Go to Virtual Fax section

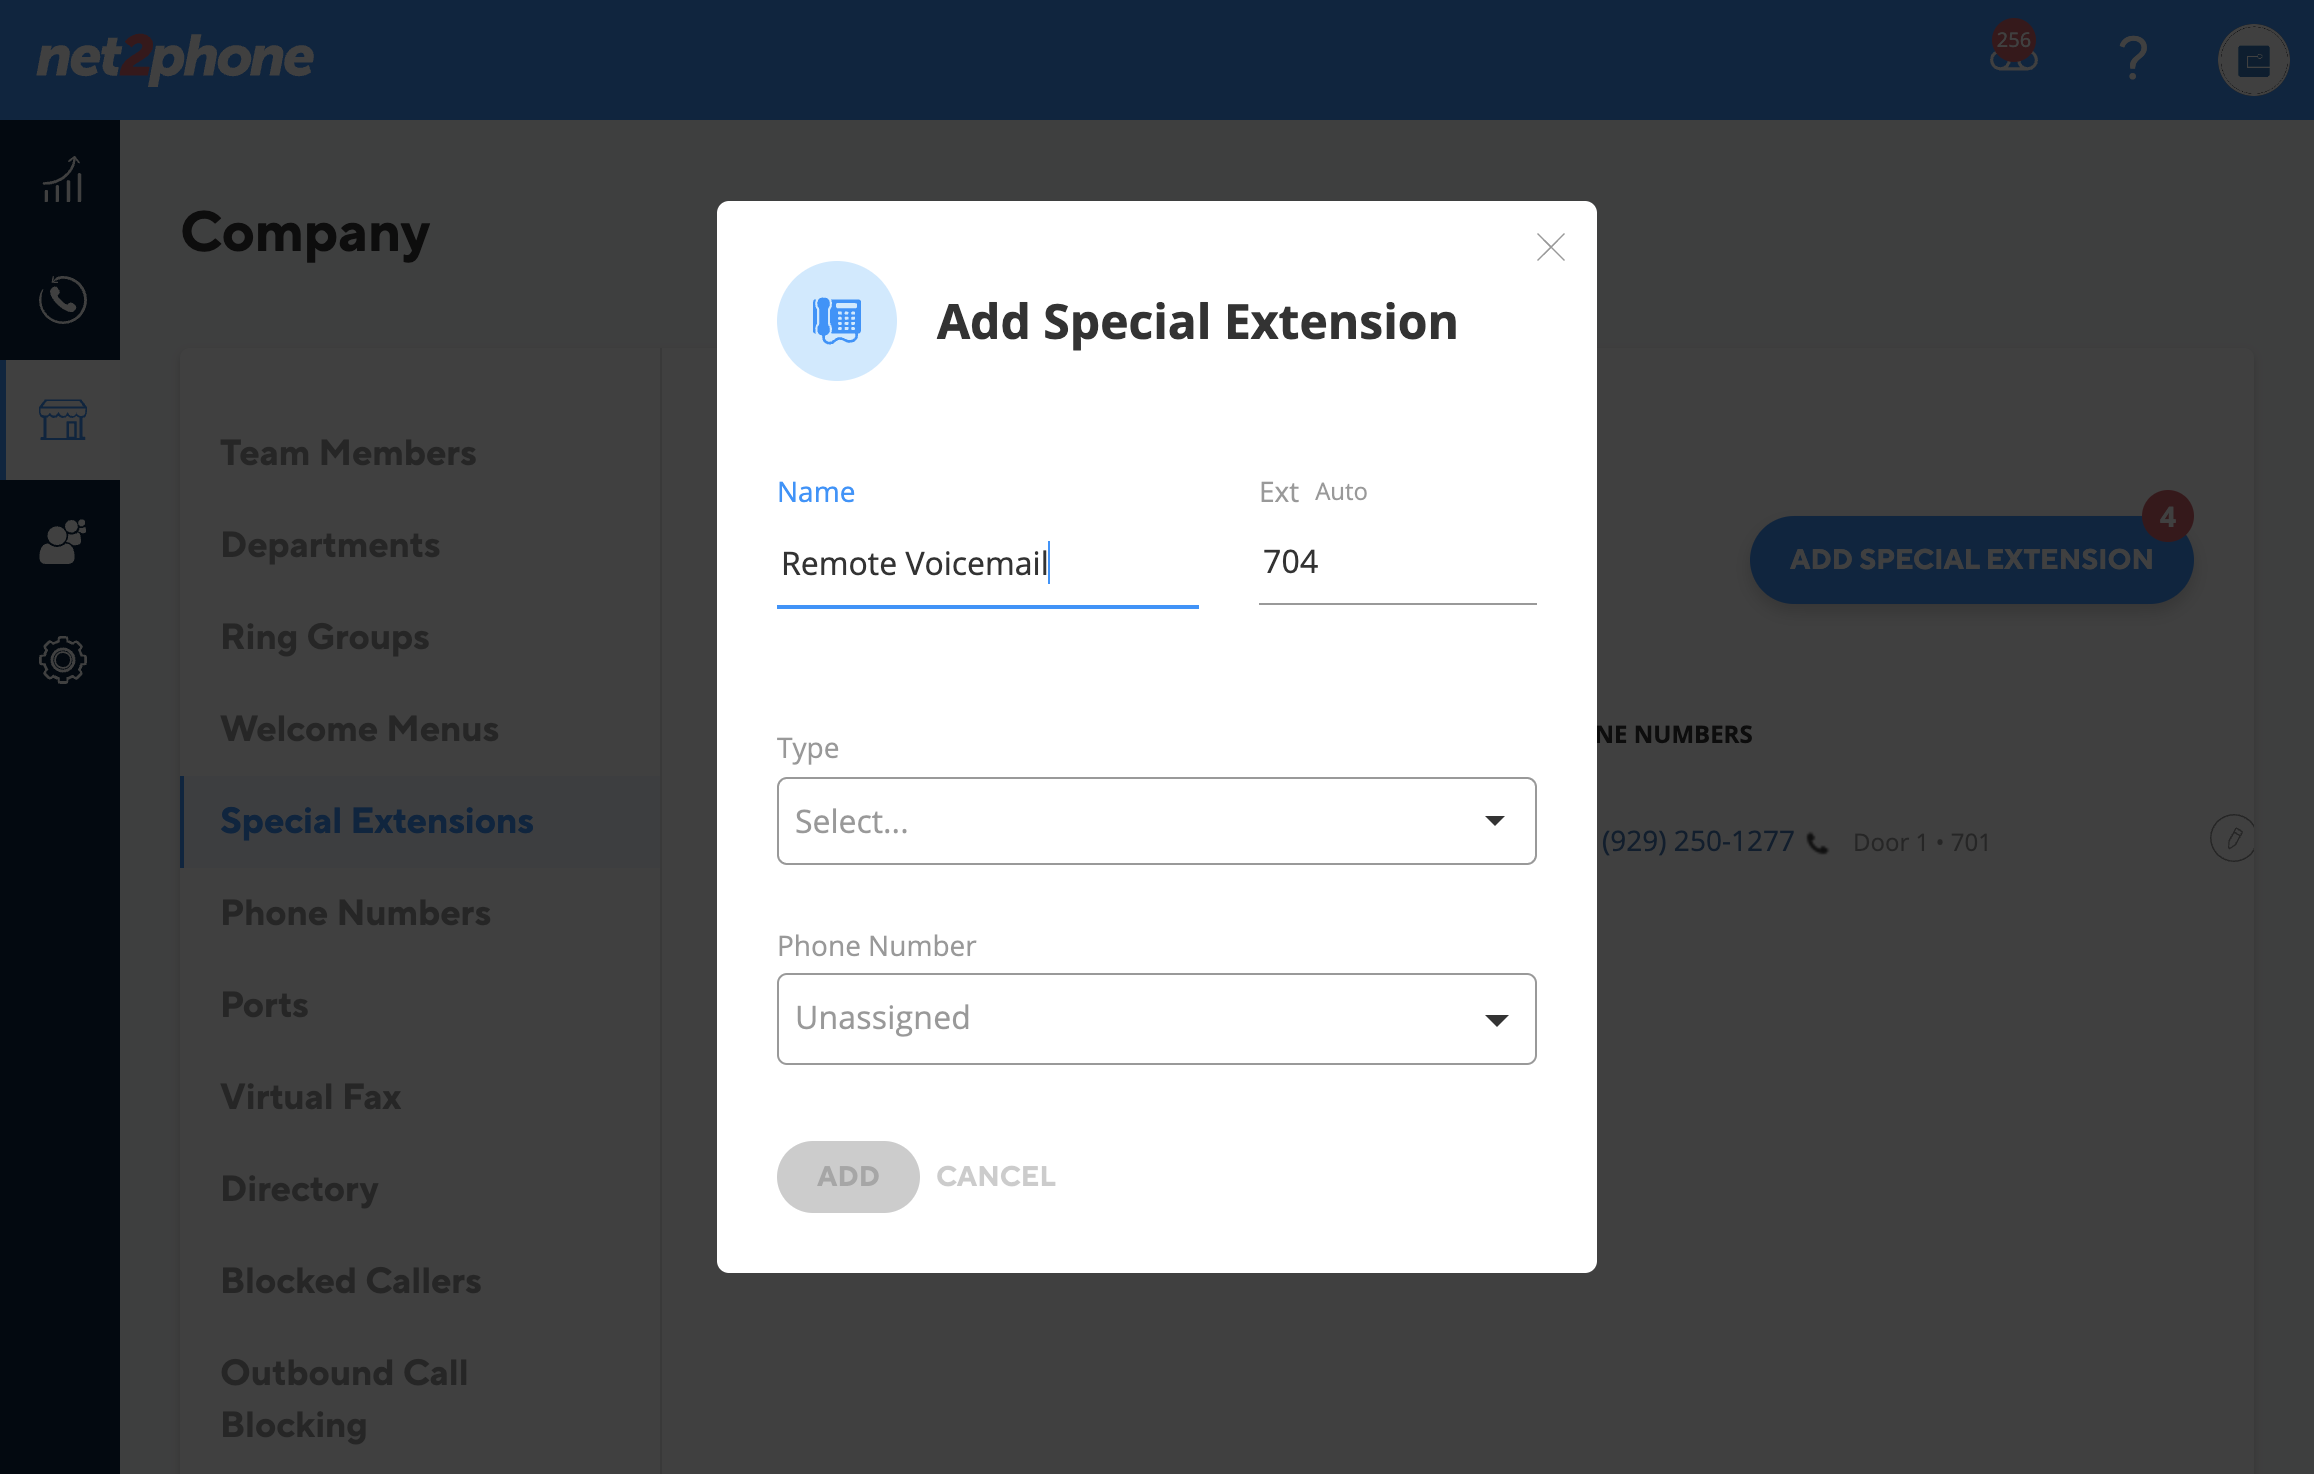pos(310,1097)
